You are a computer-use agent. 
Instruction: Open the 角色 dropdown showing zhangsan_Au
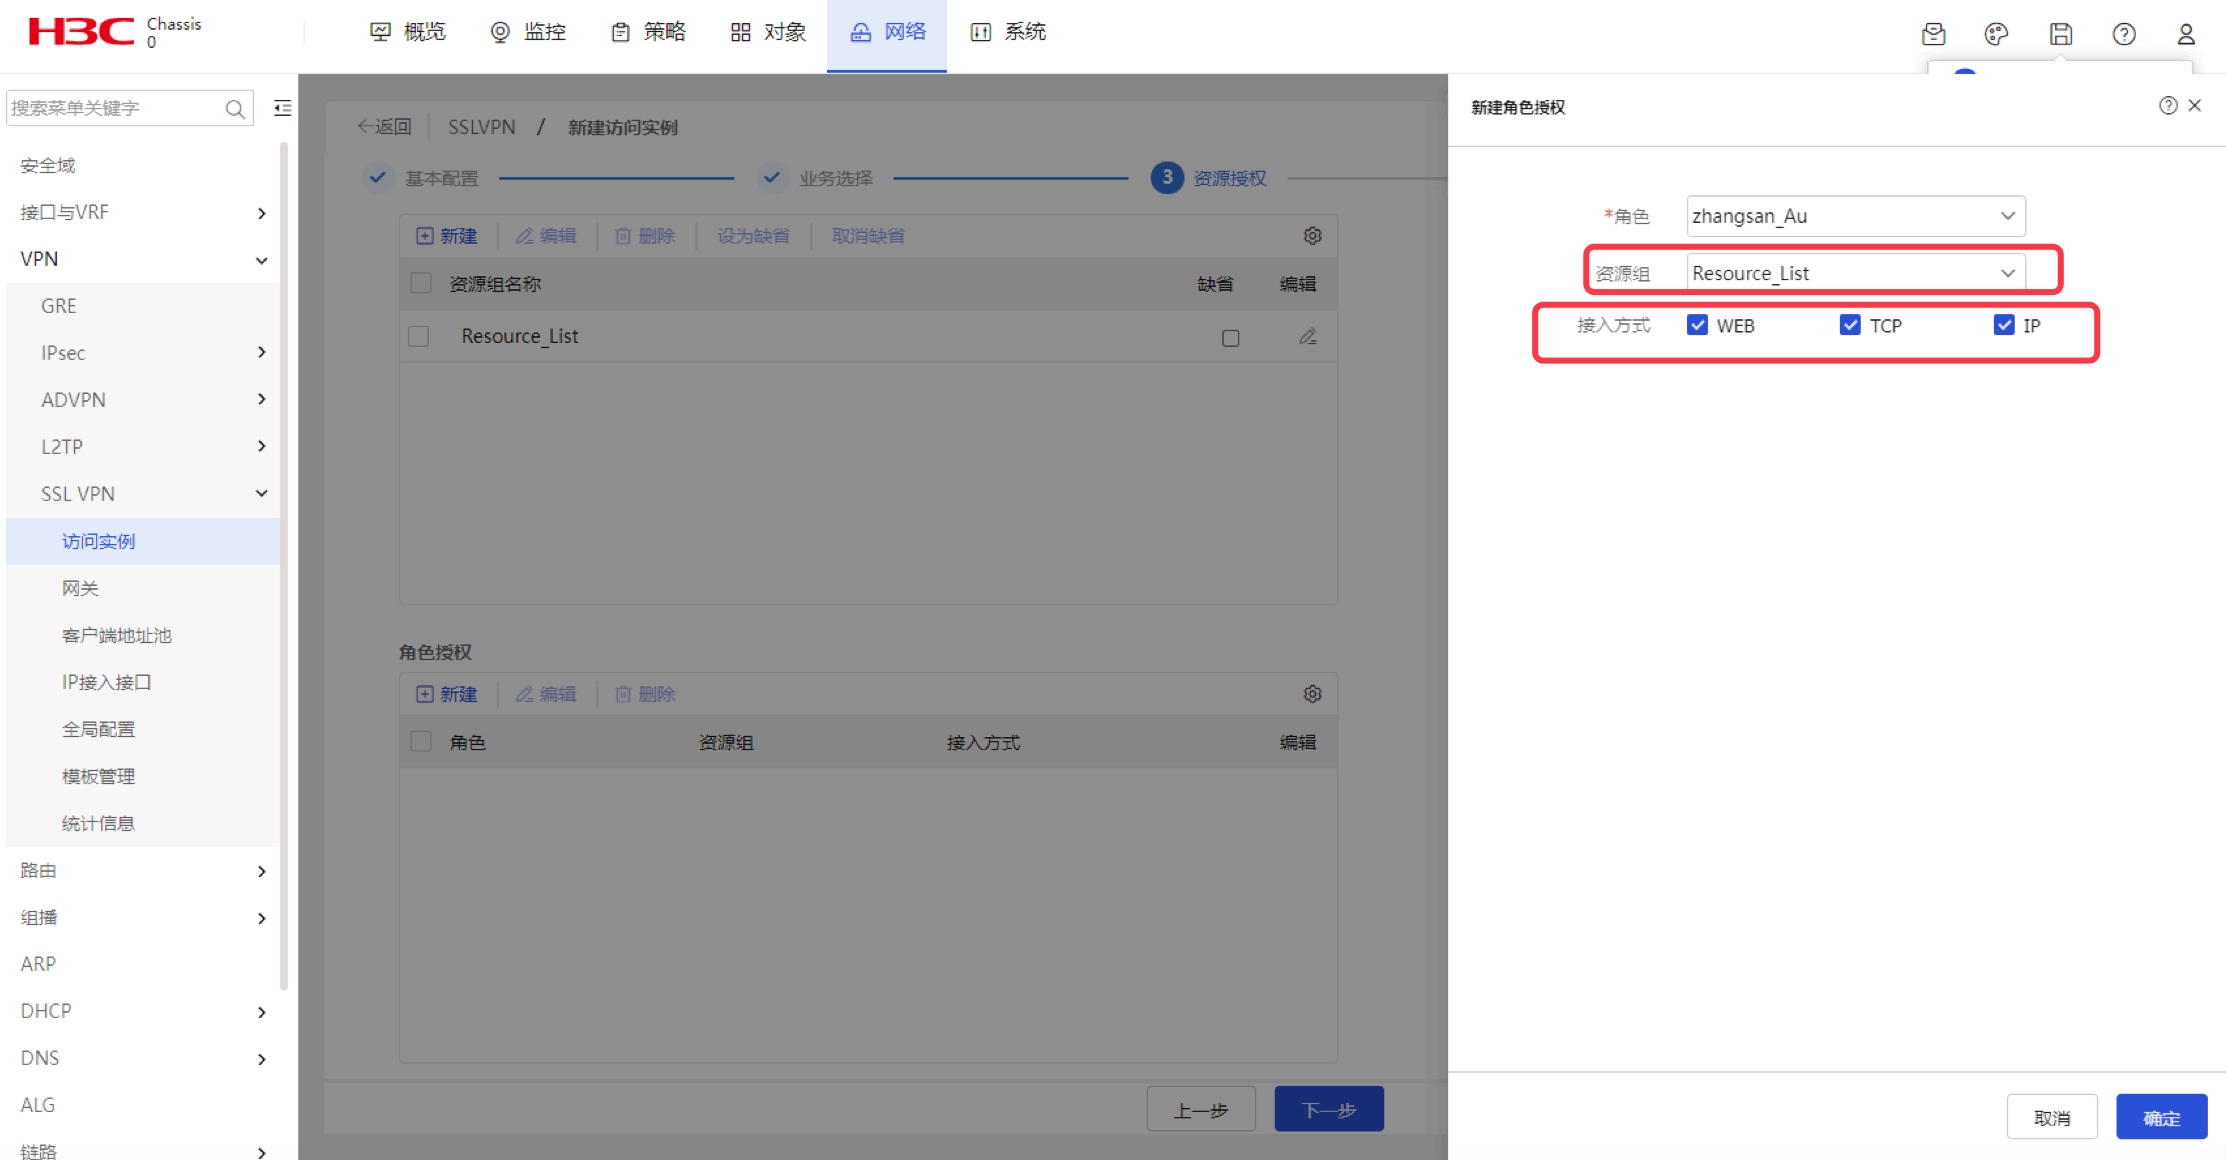click(1856, 216)
